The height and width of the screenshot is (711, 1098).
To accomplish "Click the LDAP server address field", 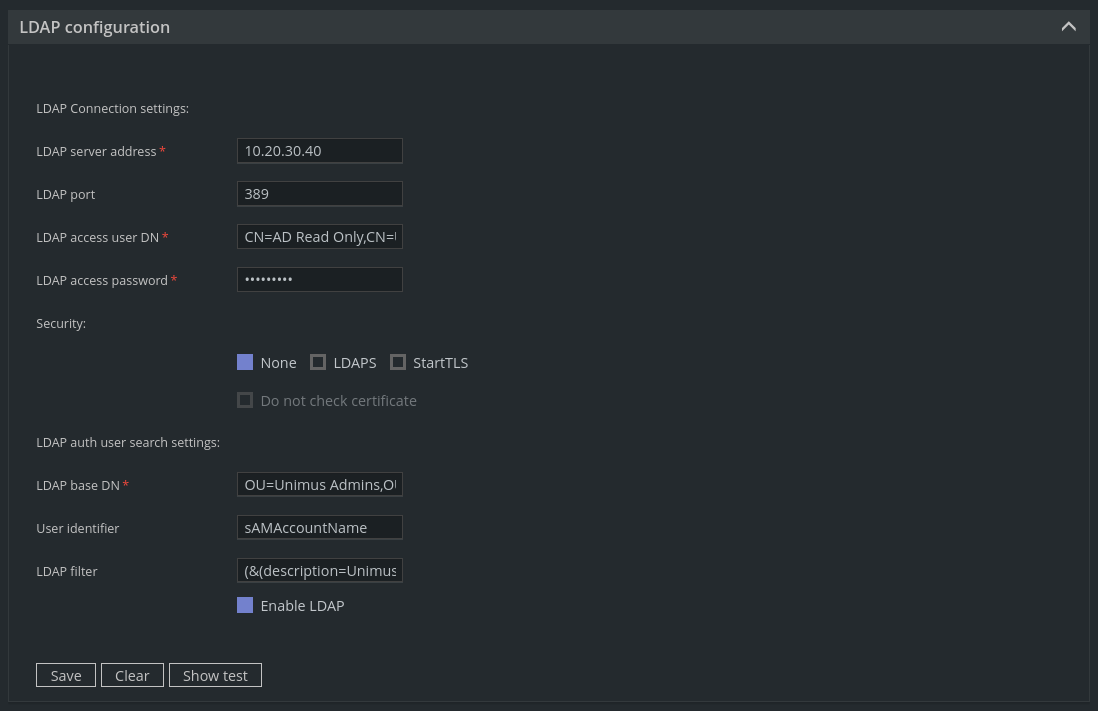I will (319, 150).
